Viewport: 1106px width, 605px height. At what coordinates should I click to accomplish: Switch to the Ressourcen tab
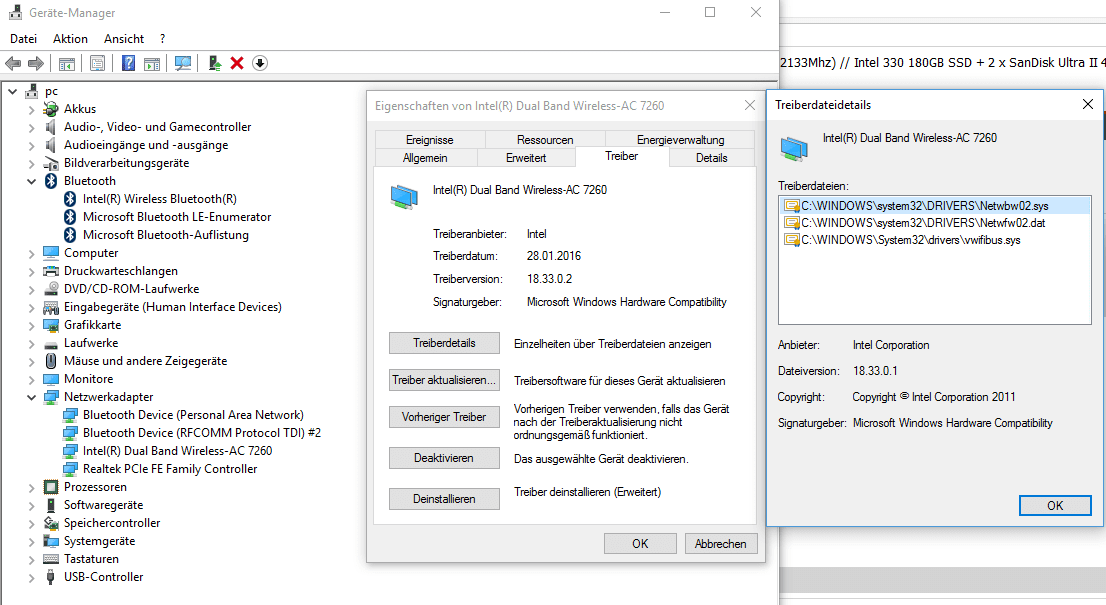click(x=545, y=140)
